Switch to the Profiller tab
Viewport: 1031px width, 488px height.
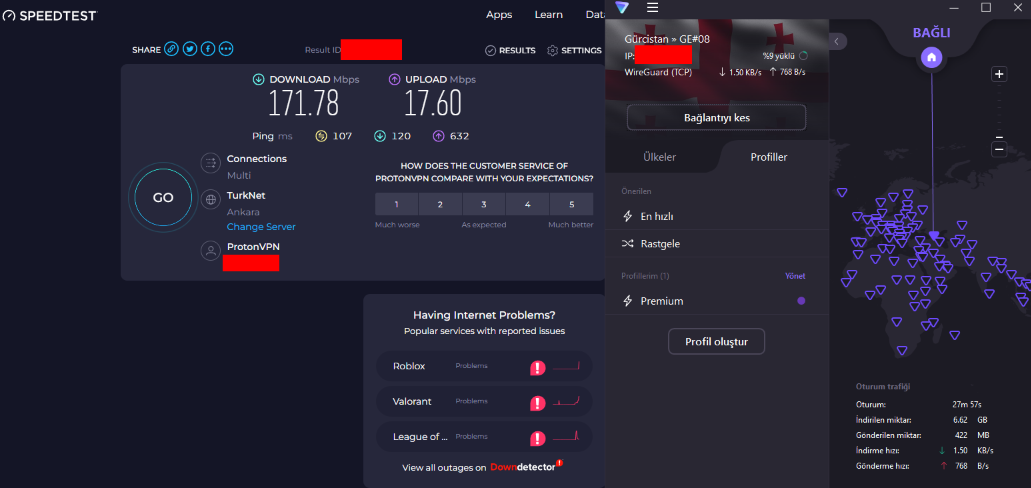pyautogui.click(x=769, y=157)
